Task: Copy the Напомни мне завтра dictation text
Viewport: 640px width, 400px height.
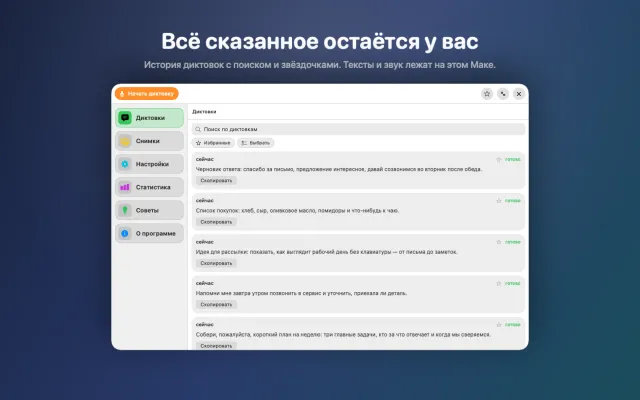Action: click(x=216, y=304)
